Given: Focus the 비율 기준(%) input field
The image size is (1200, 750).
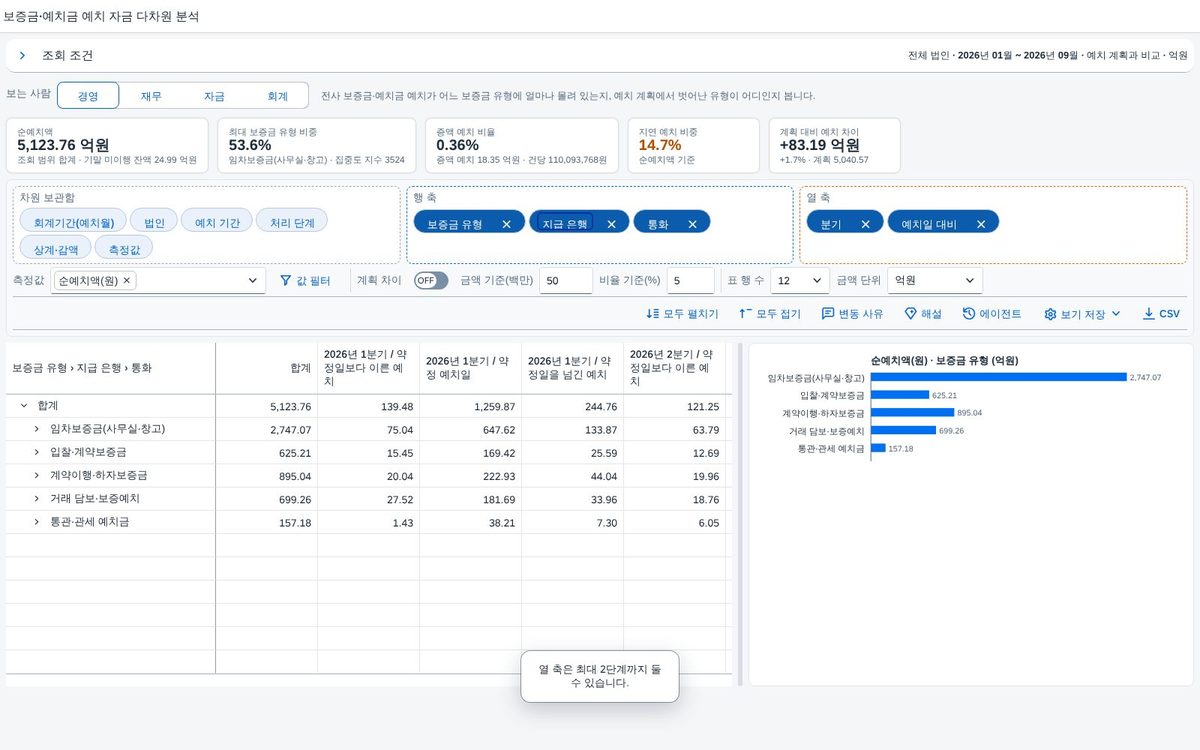Looking at the screenshot, I should [x=691, y=281].
